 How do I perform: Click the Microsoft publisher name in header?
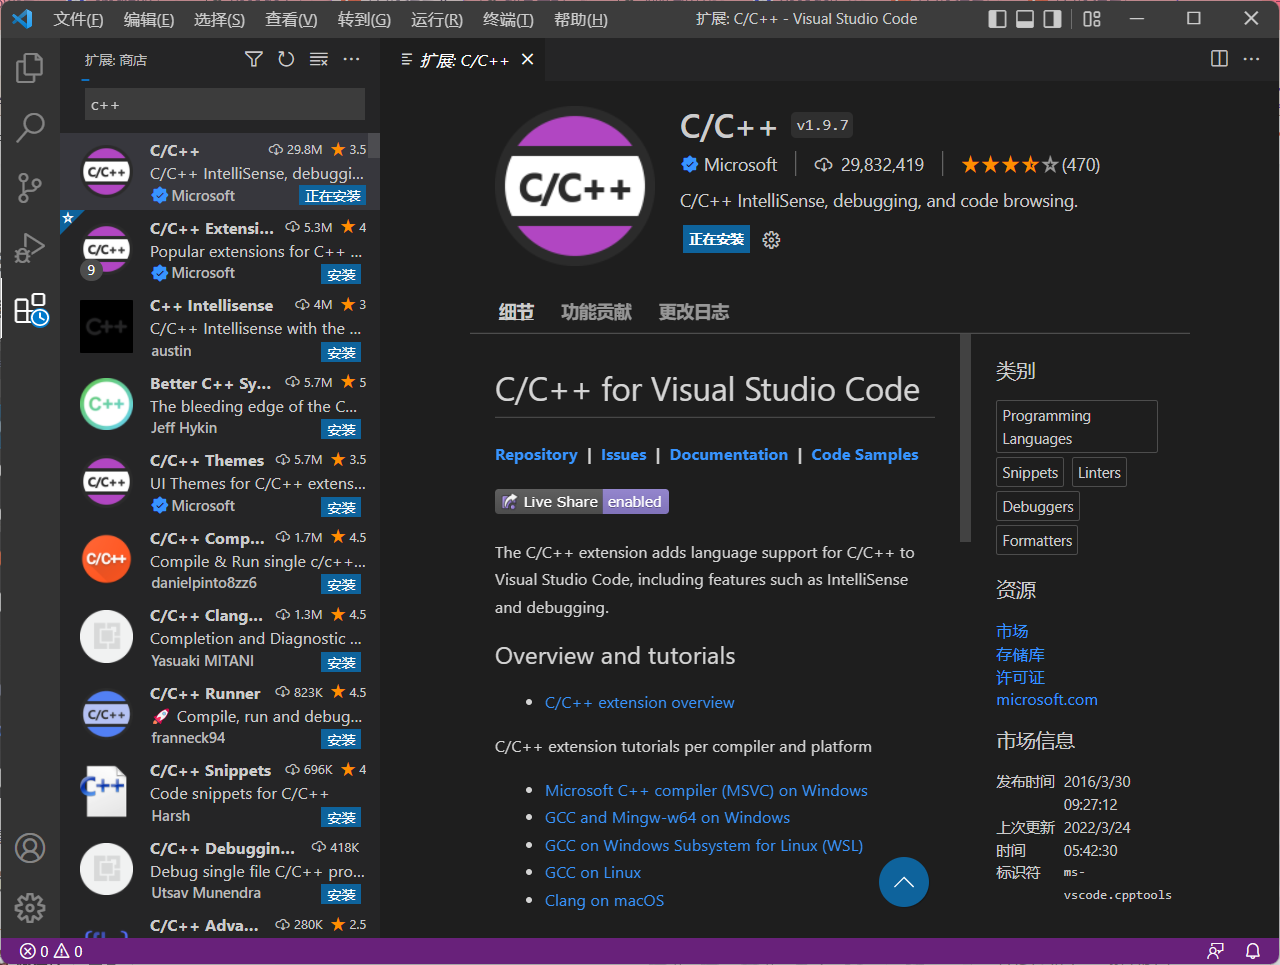(x=740, y=165)
